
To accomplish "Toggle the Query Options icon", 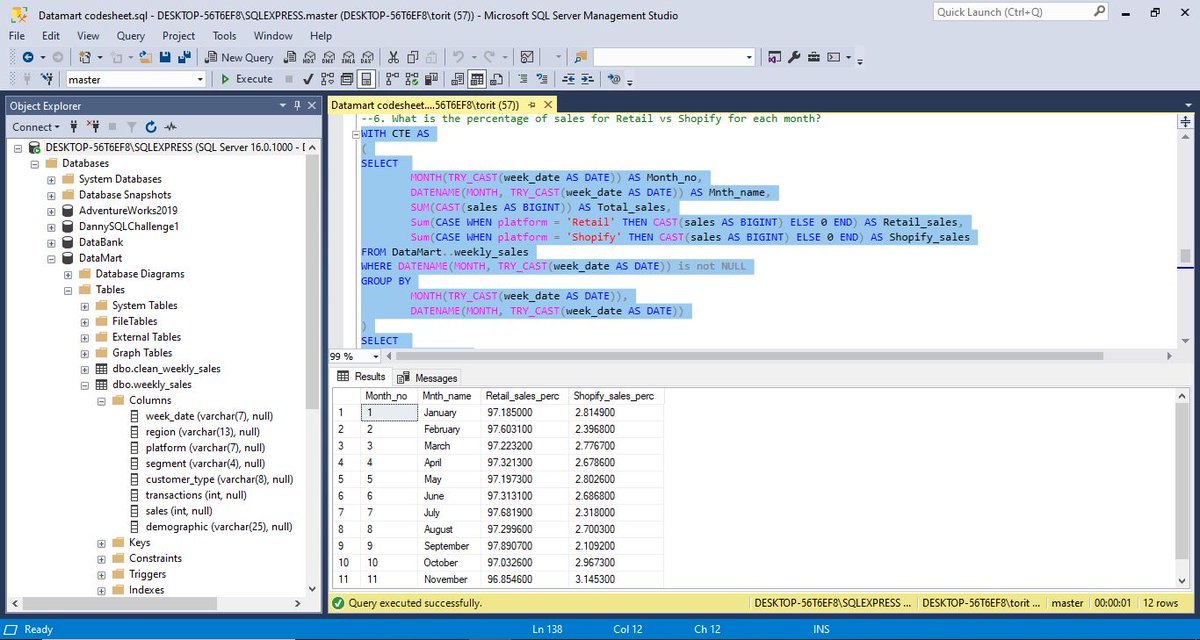I will point(346,79).
